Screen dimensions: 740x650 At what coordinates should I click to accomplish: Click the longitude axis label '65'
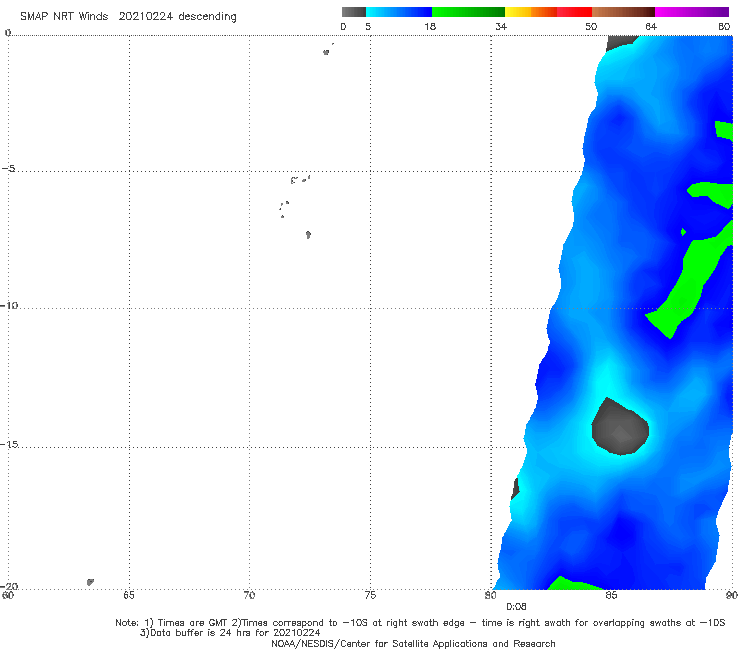coord(129,595)
